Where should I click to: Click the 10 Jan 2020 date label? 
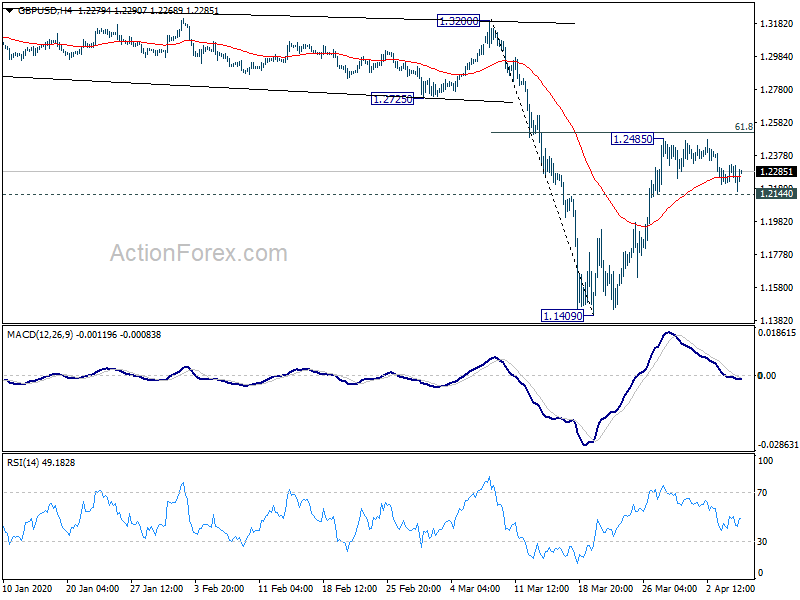(x=28, y=588)
